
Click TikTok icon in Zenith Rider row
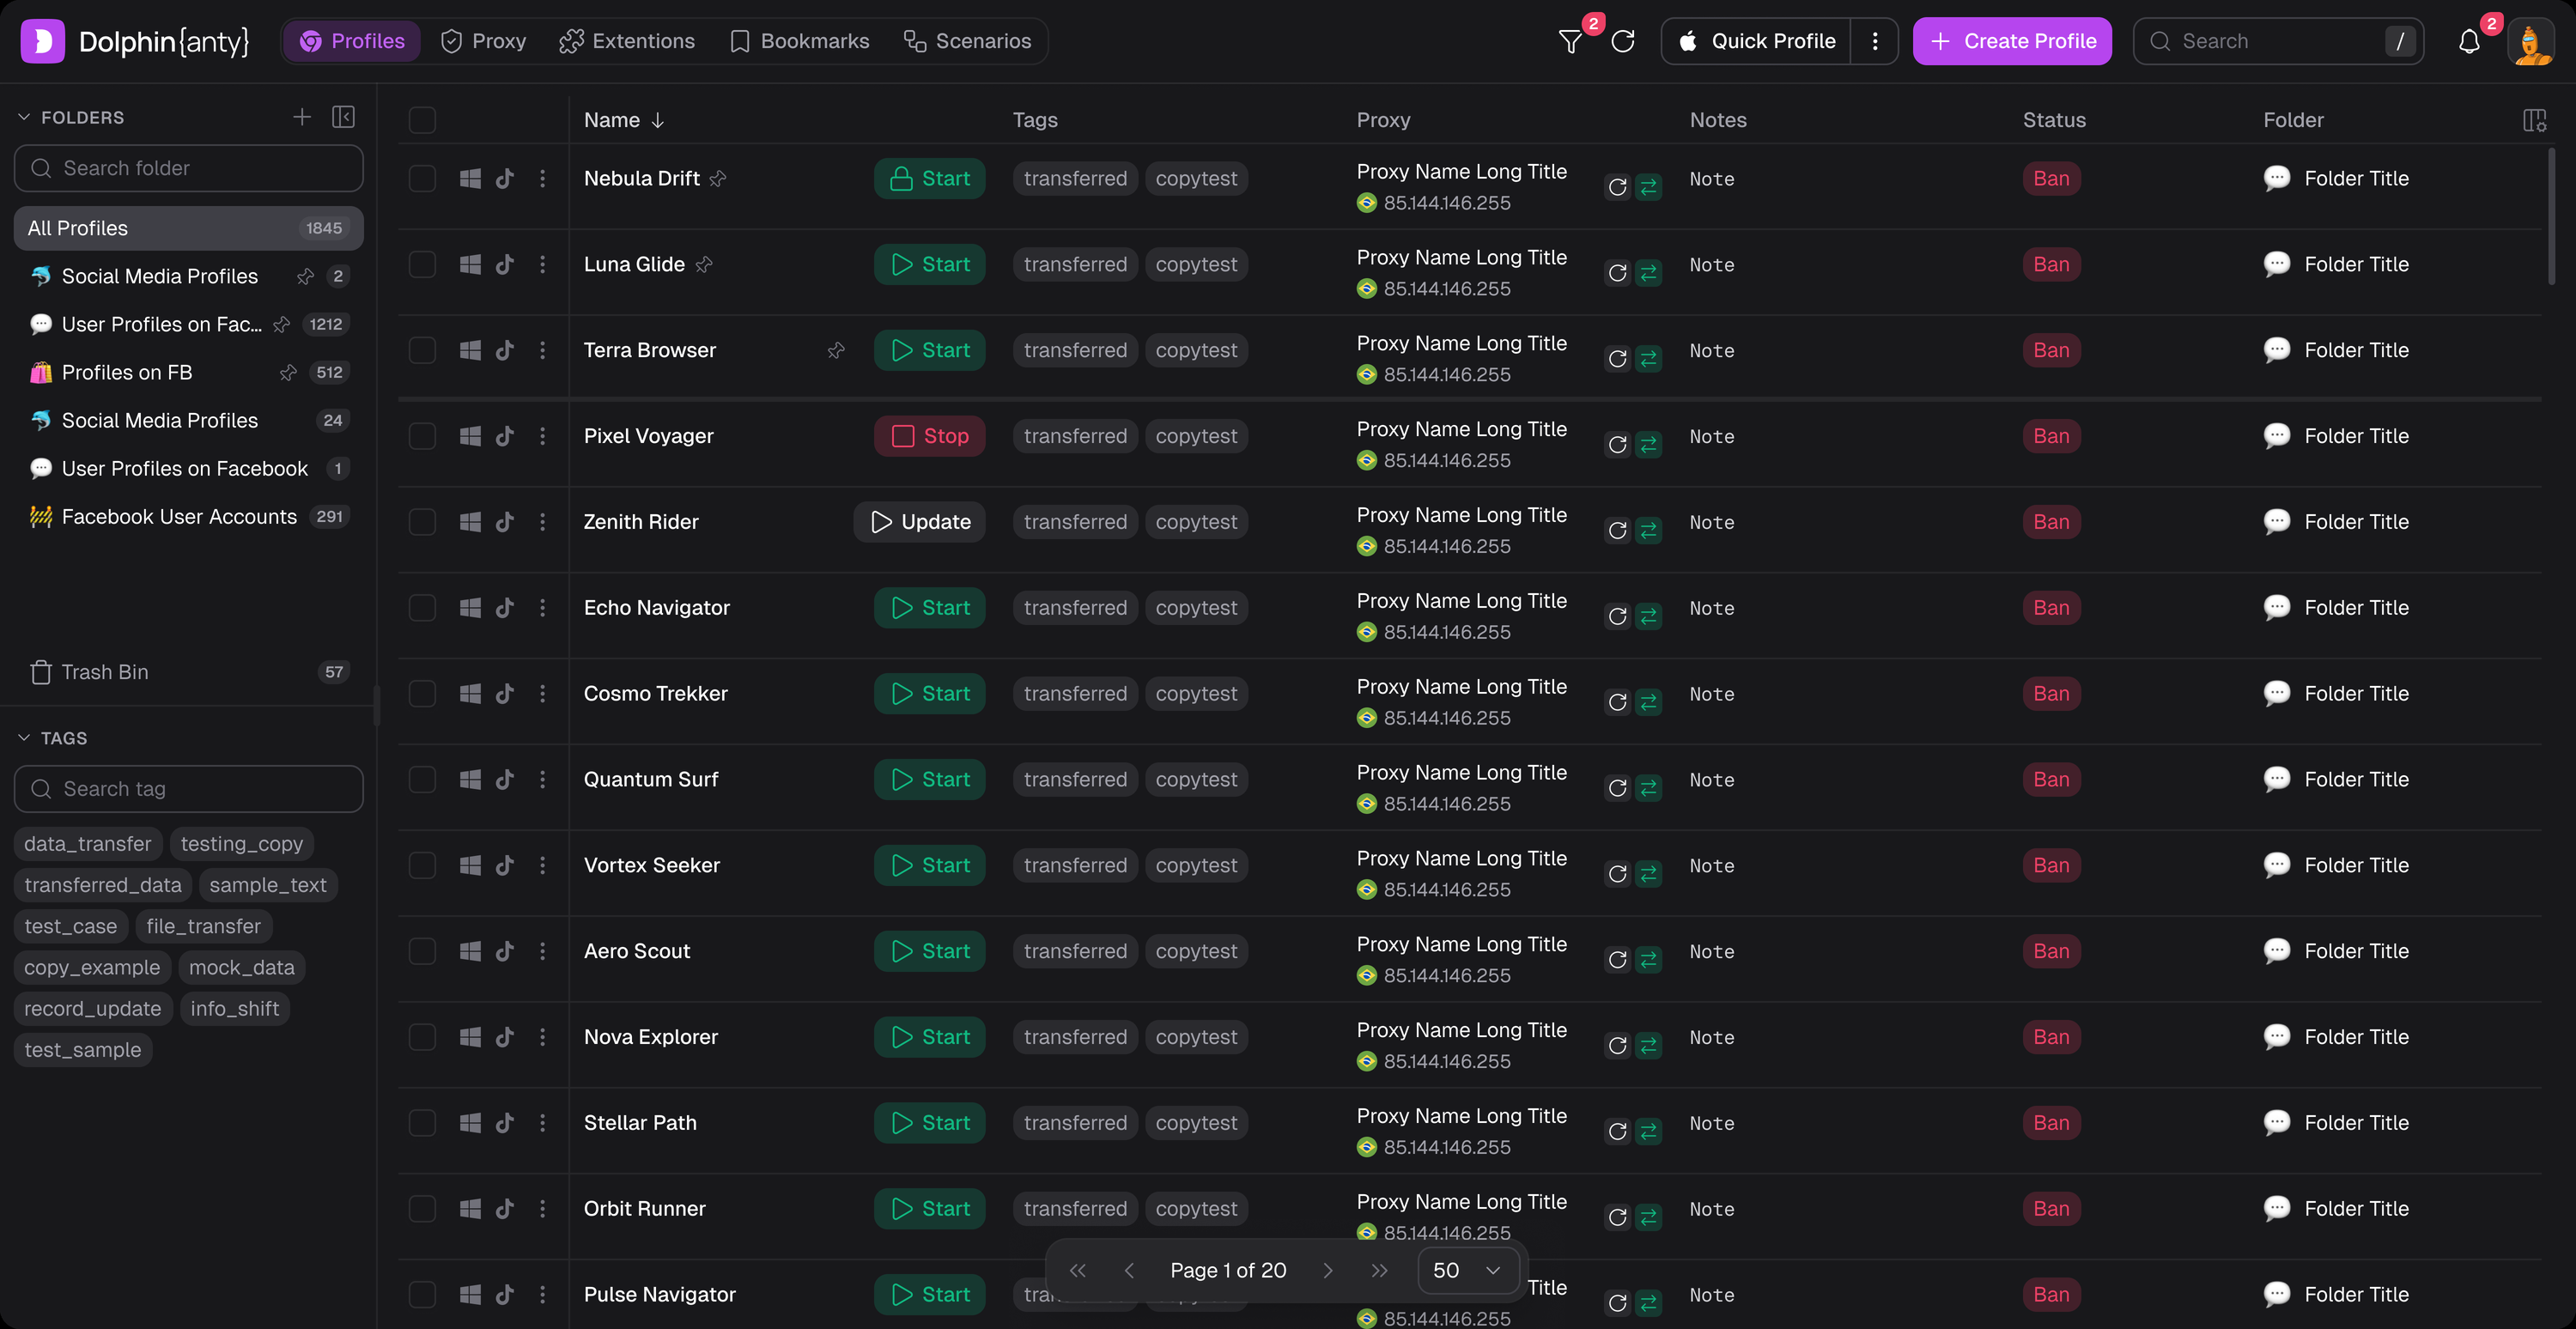(505, 522)
